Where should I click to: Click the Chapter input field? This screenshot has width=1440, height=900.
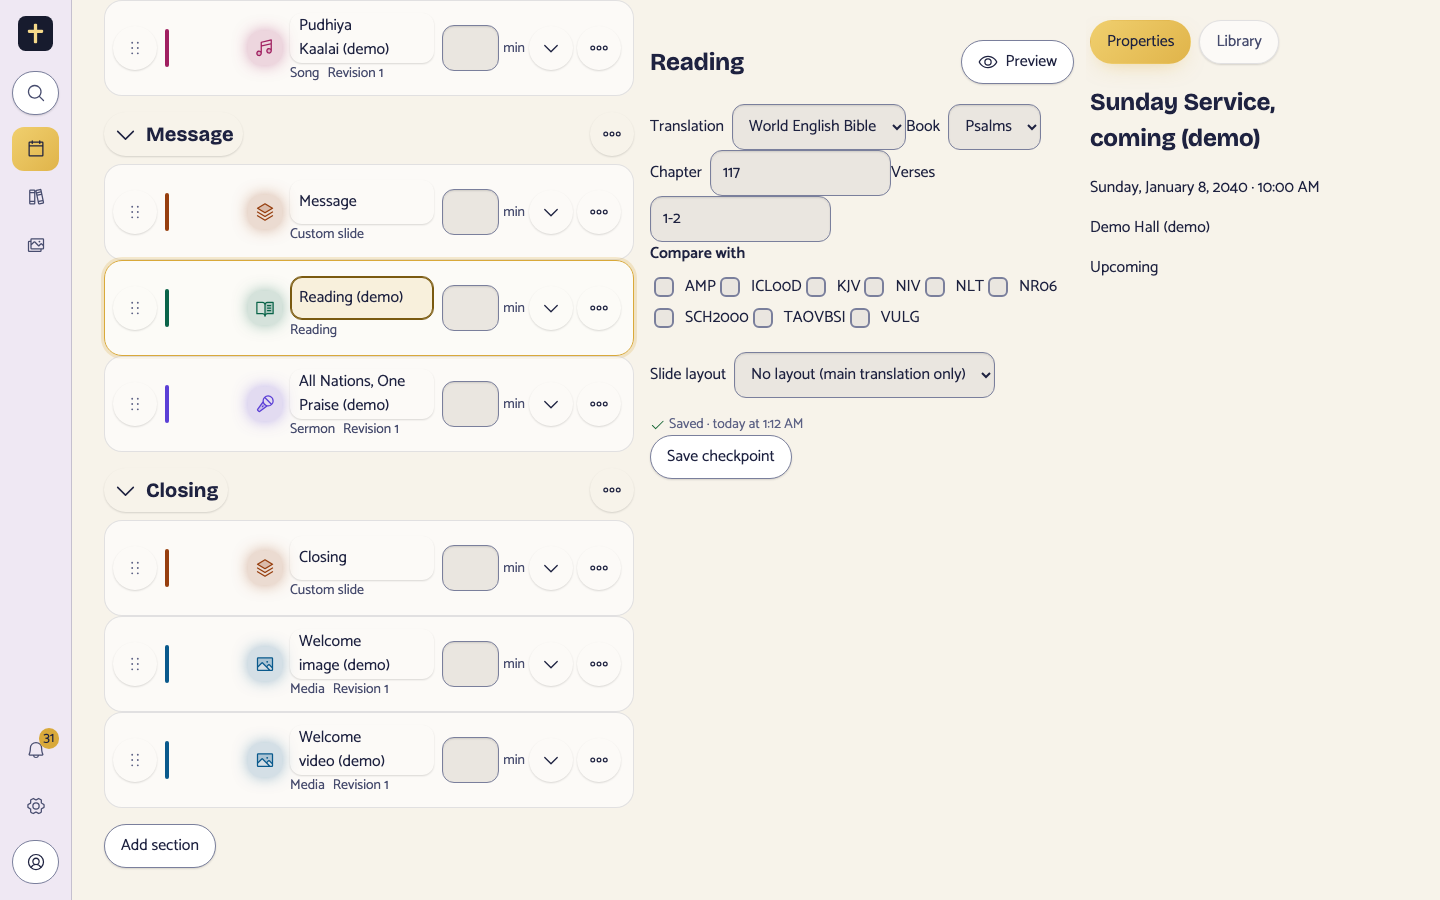point(800,173)
